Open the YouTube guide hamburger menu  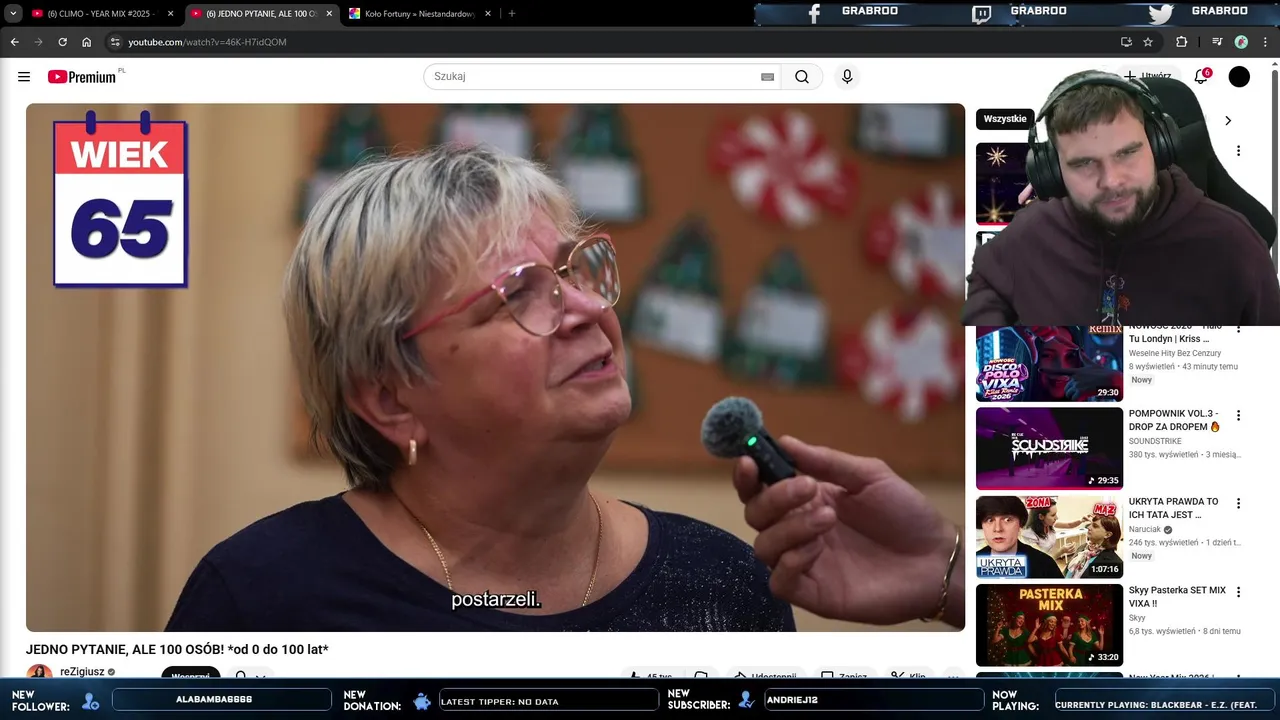tap(24, 77)
